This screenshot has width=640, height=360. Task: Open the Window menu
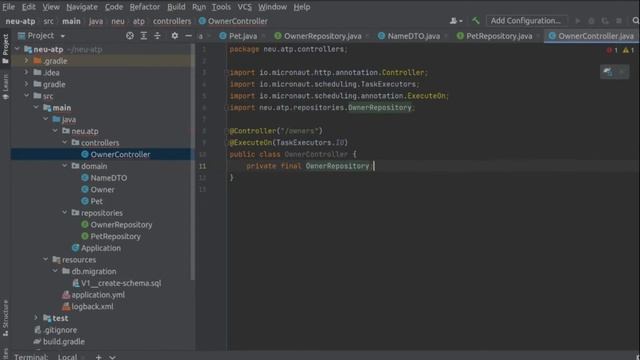pos(272,7)
